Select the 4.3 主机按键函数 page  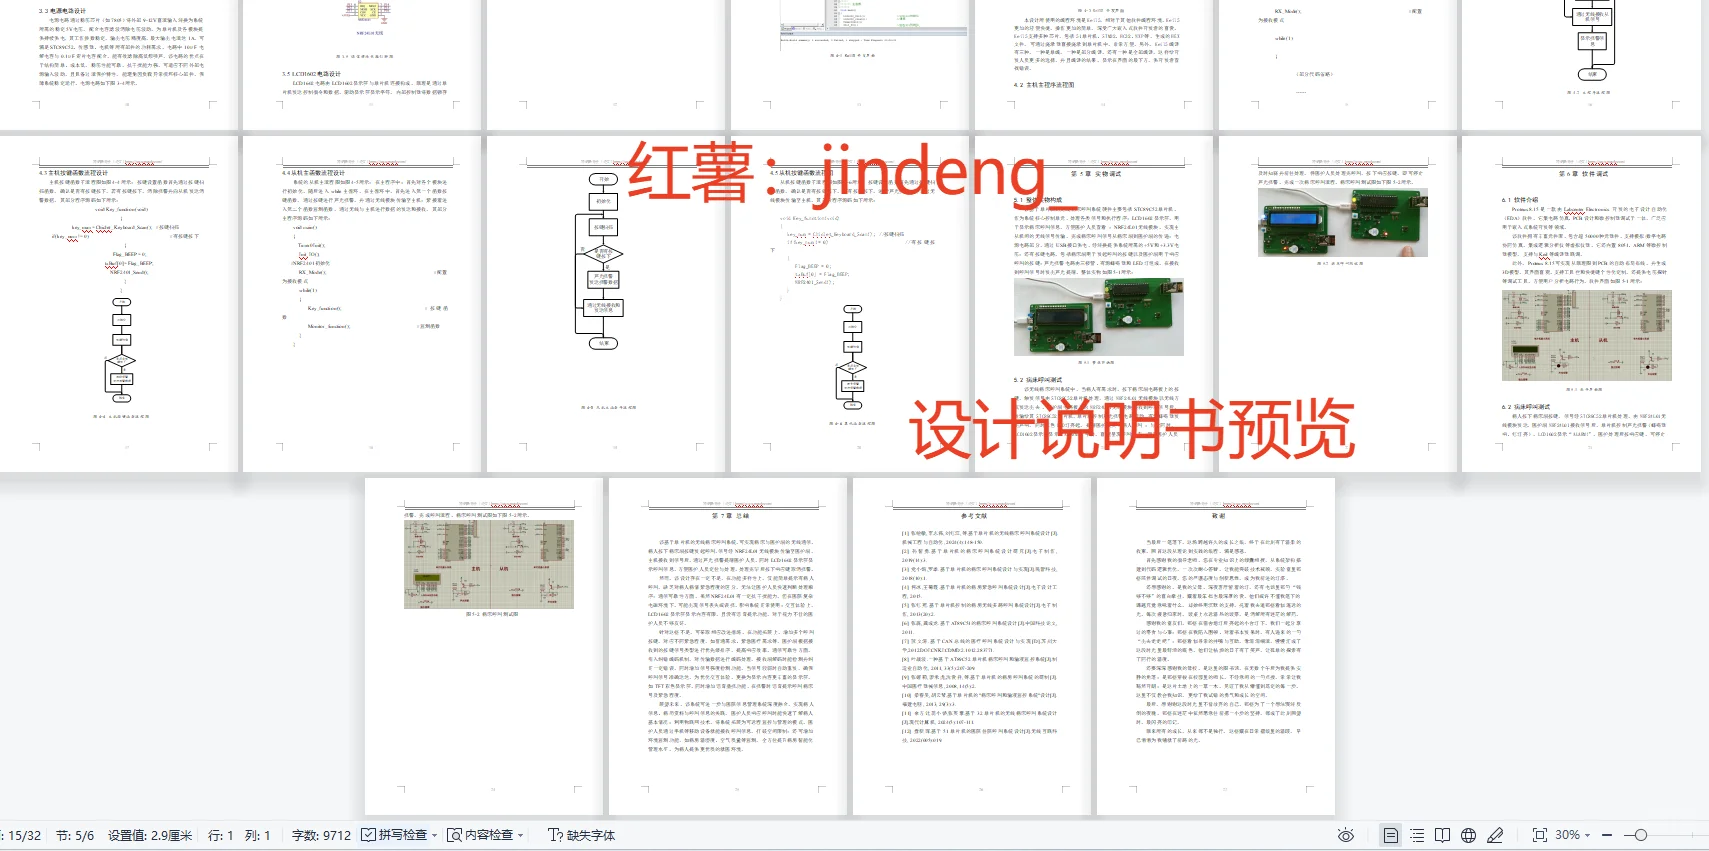tap(119, 303)
